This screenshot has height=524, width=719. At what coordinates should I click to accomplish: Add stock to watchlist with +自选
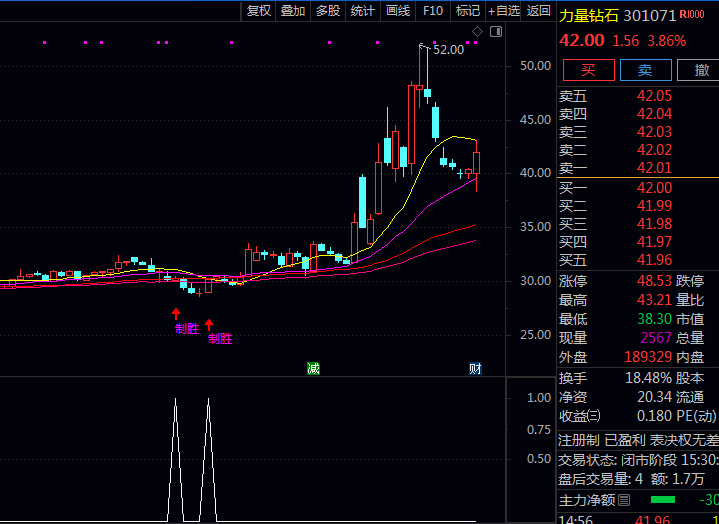tap(504, 11)
